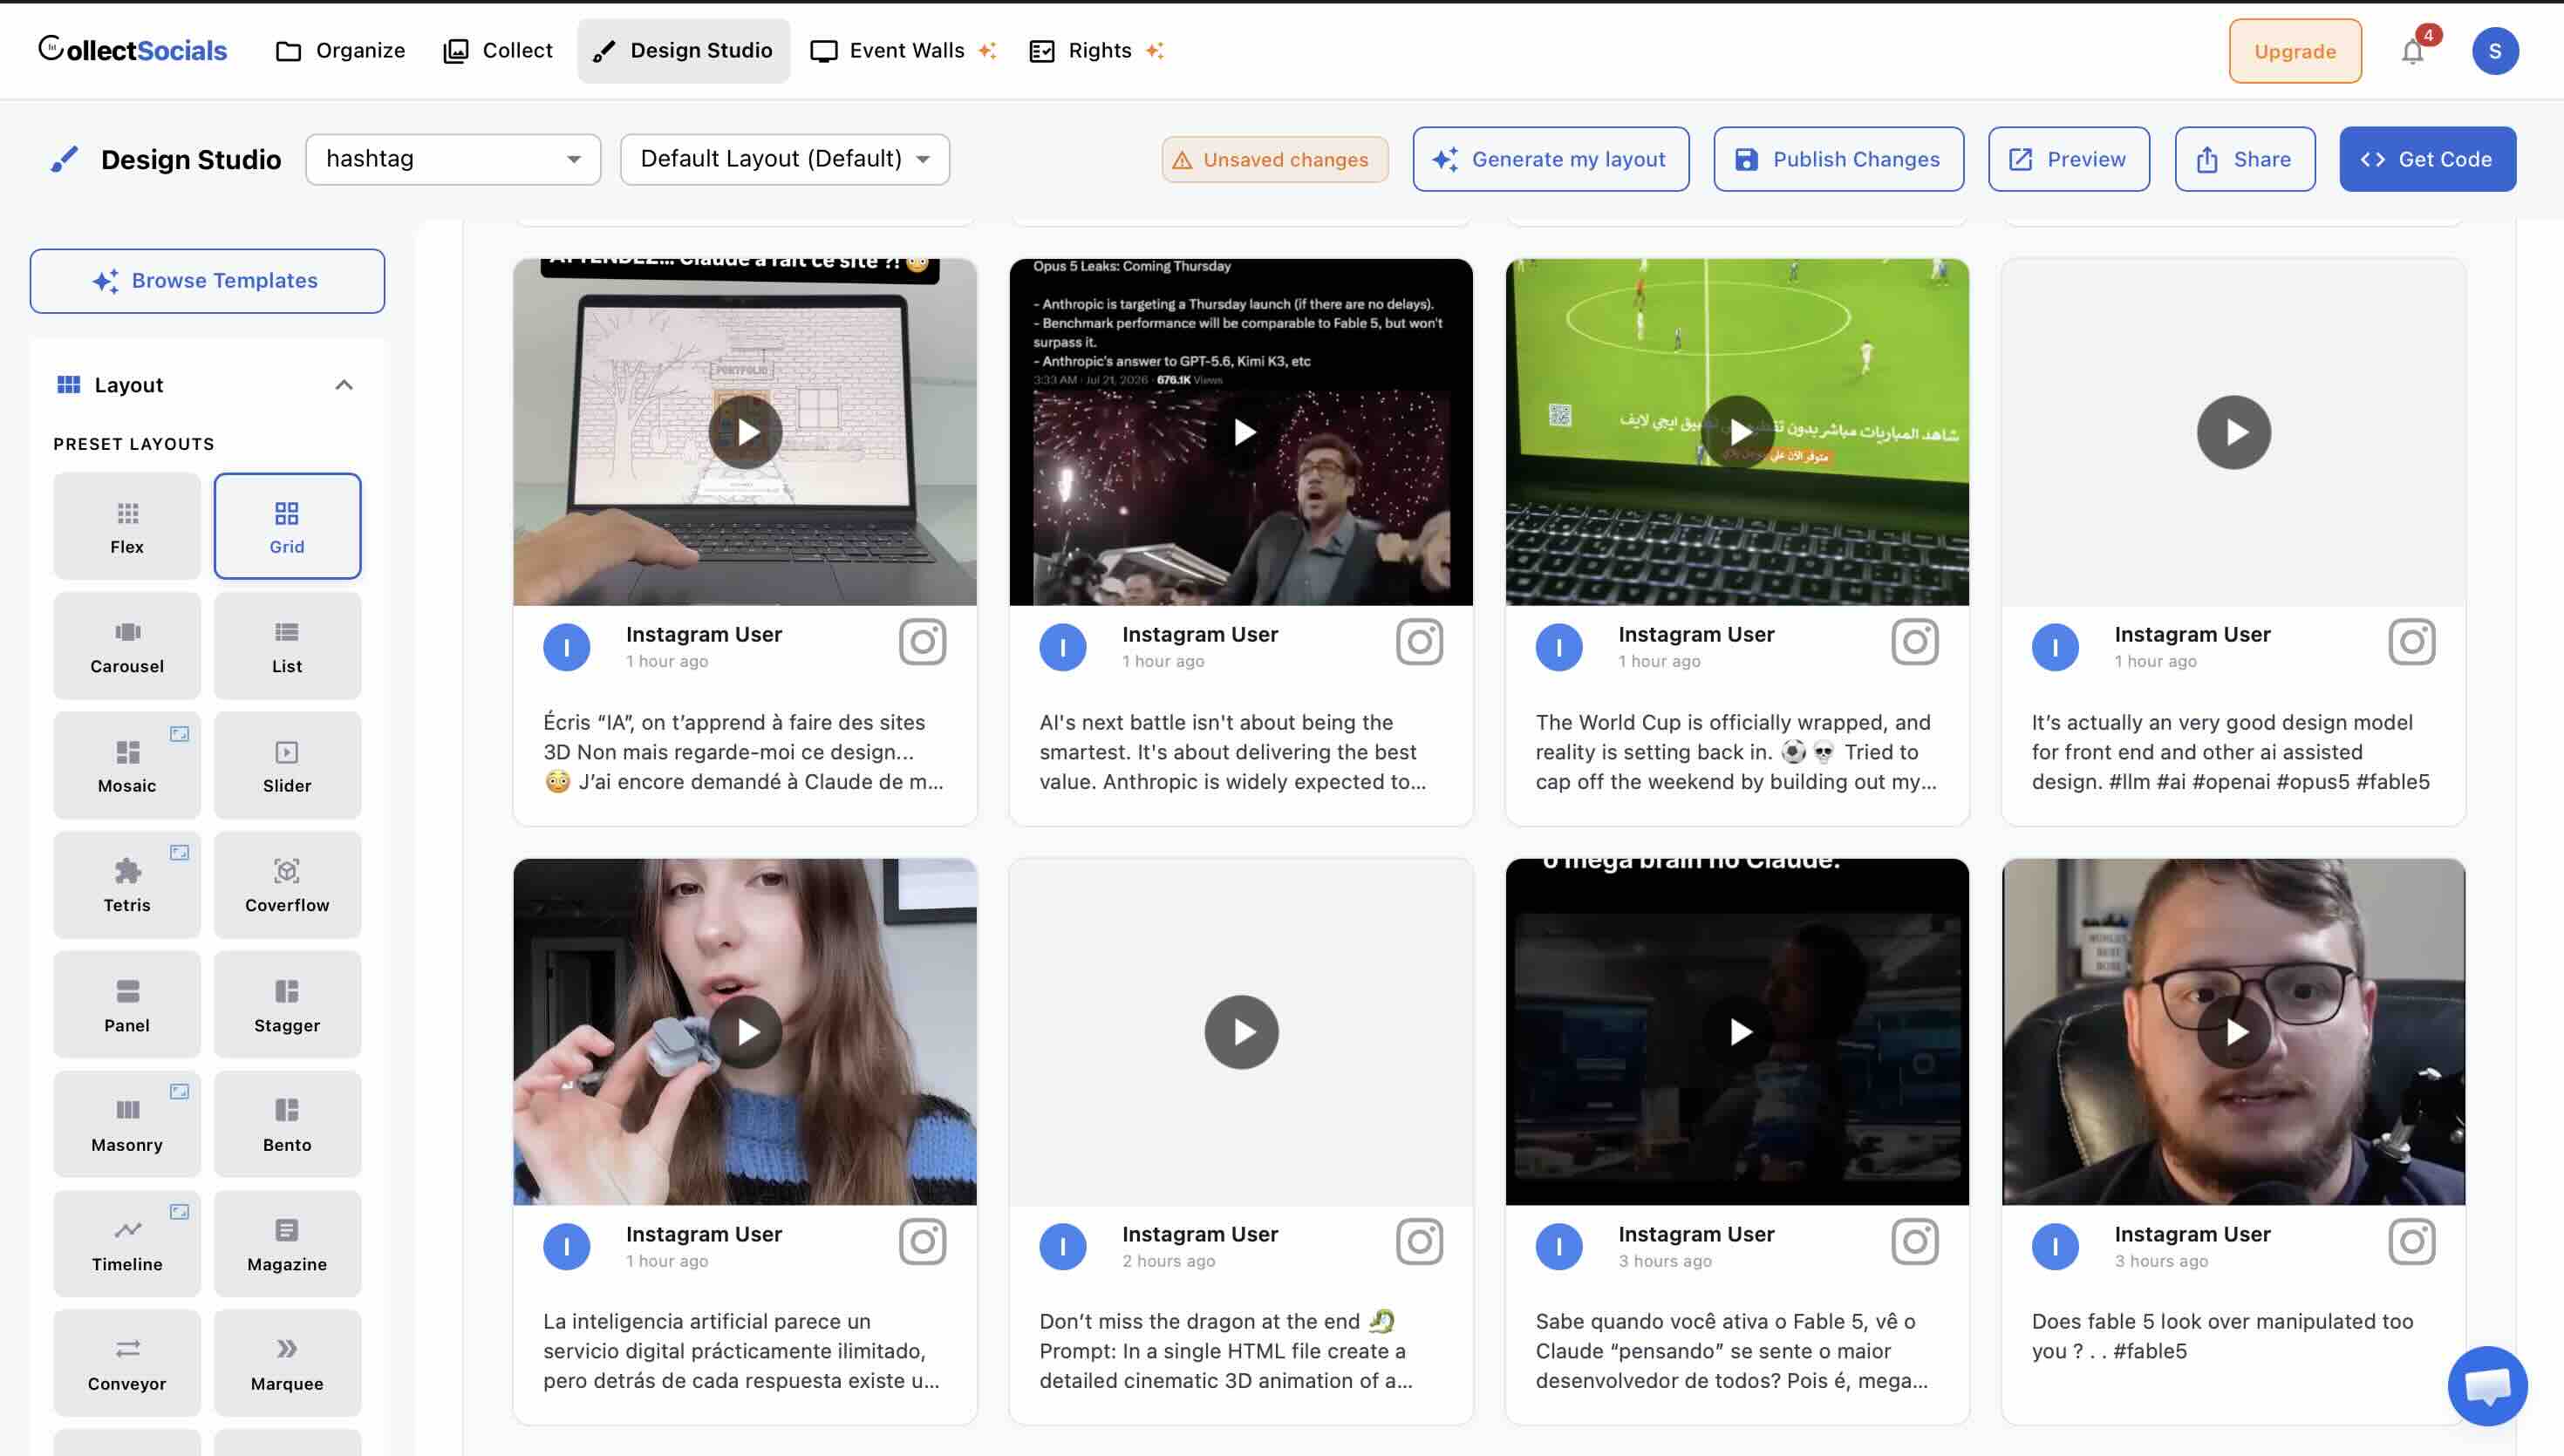Image resolution: width=2564 pixels, height=1456 pixels.
Task: Open the user avatar S menu
Action: (x=2495, y=51)
